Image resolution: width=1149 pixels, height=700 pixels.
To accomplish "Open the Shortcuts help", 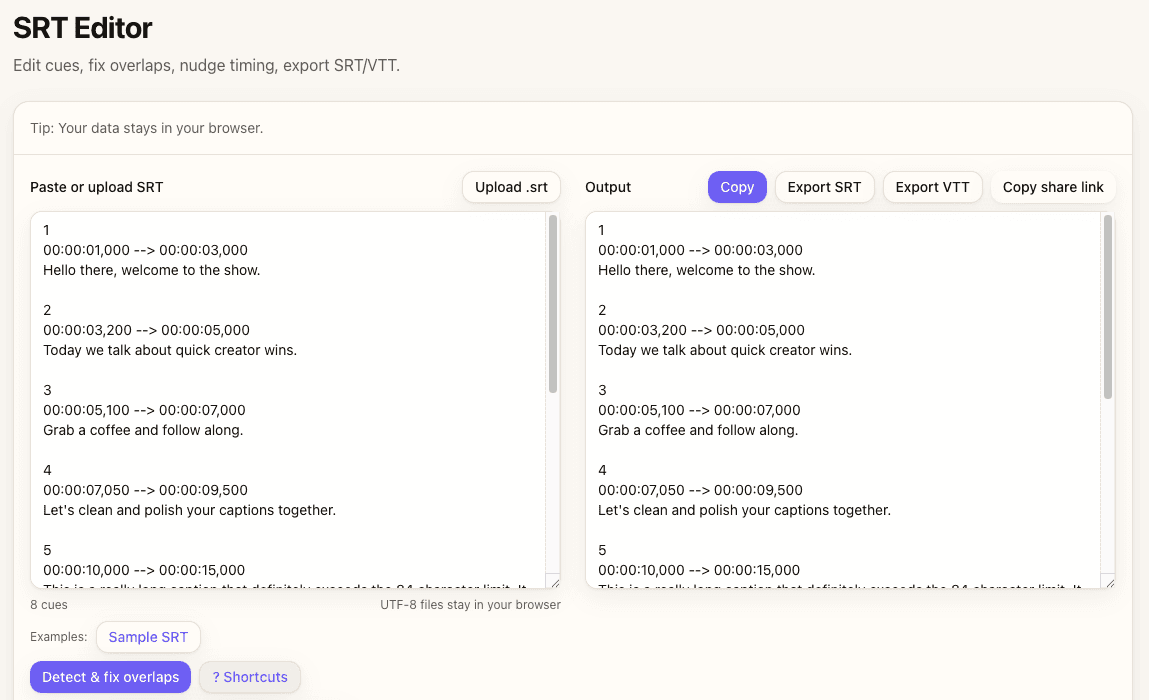I will [249, 677].
